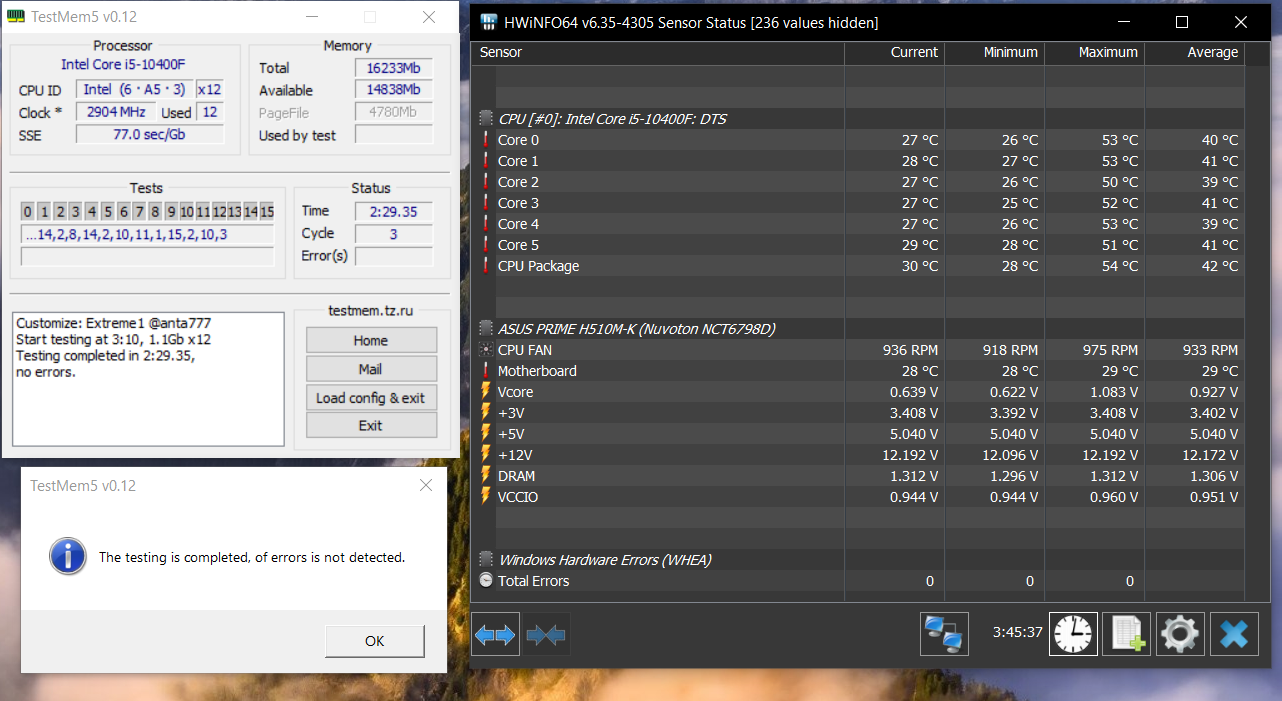
Task: Select the Core 5 sensor row
Action: point(858,245)
